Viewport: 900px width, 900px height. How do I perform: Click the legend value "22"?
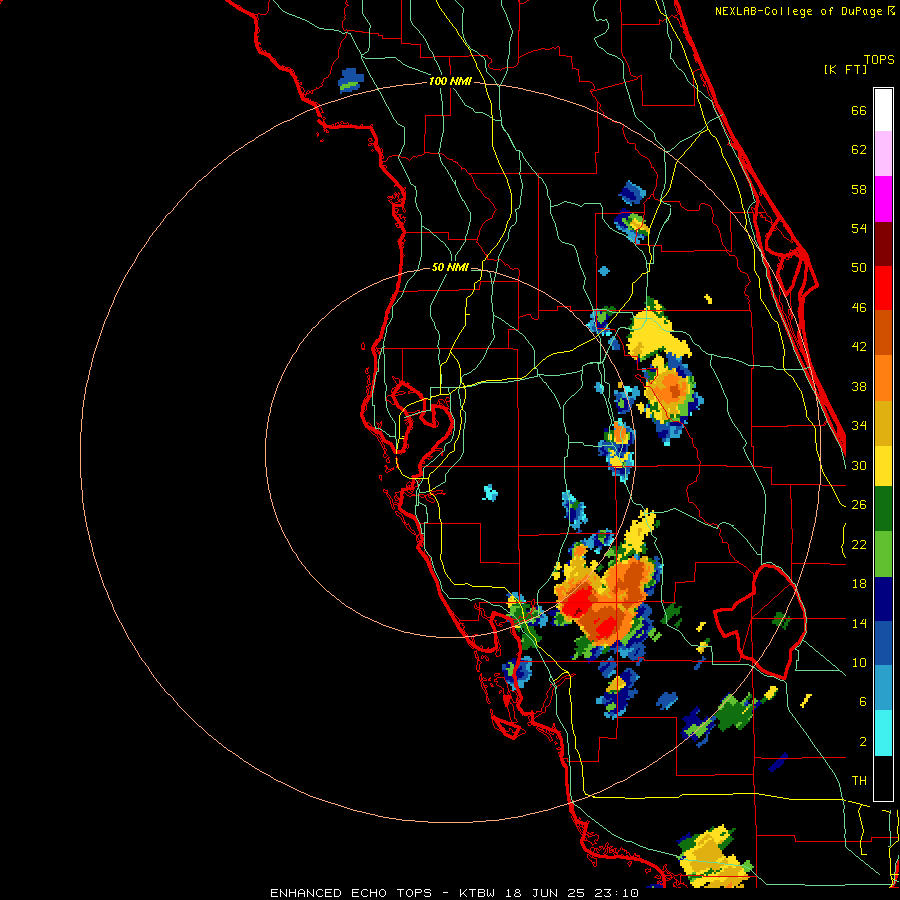pyautogui.click(x=859, y=544)
